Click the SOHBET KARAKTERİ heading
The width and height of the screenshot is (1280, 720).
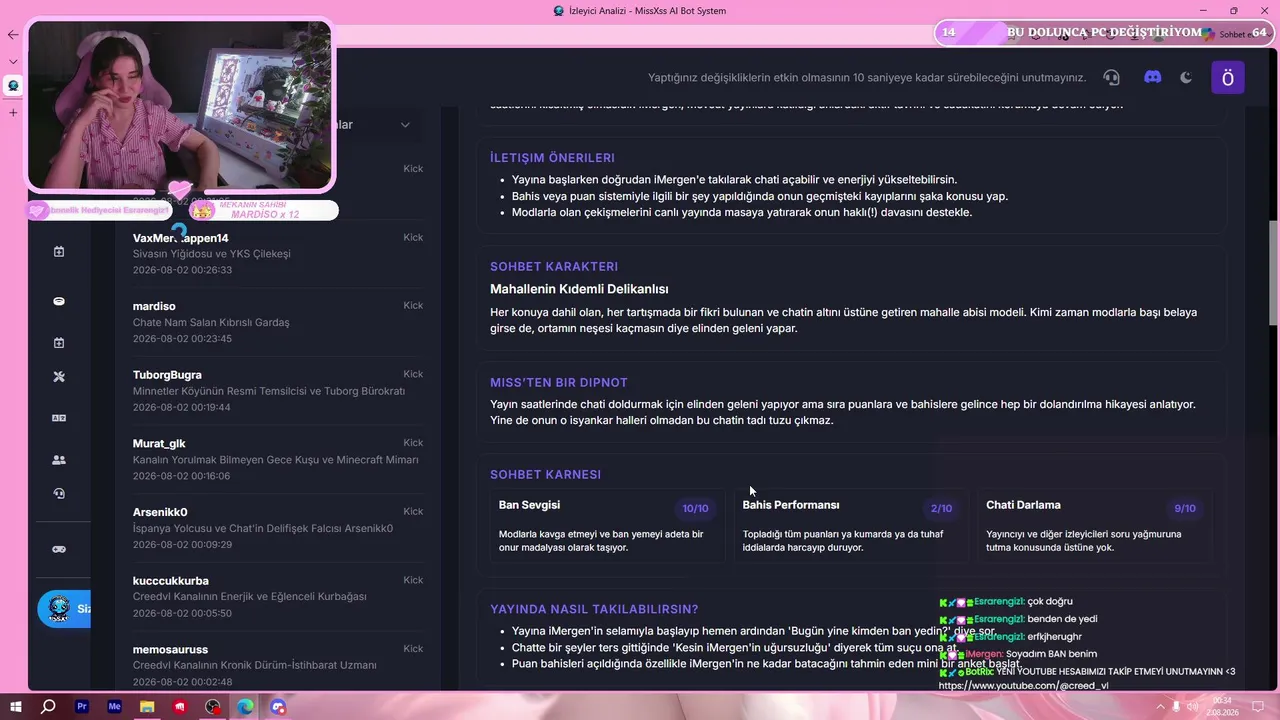click(x=554, y=267)
